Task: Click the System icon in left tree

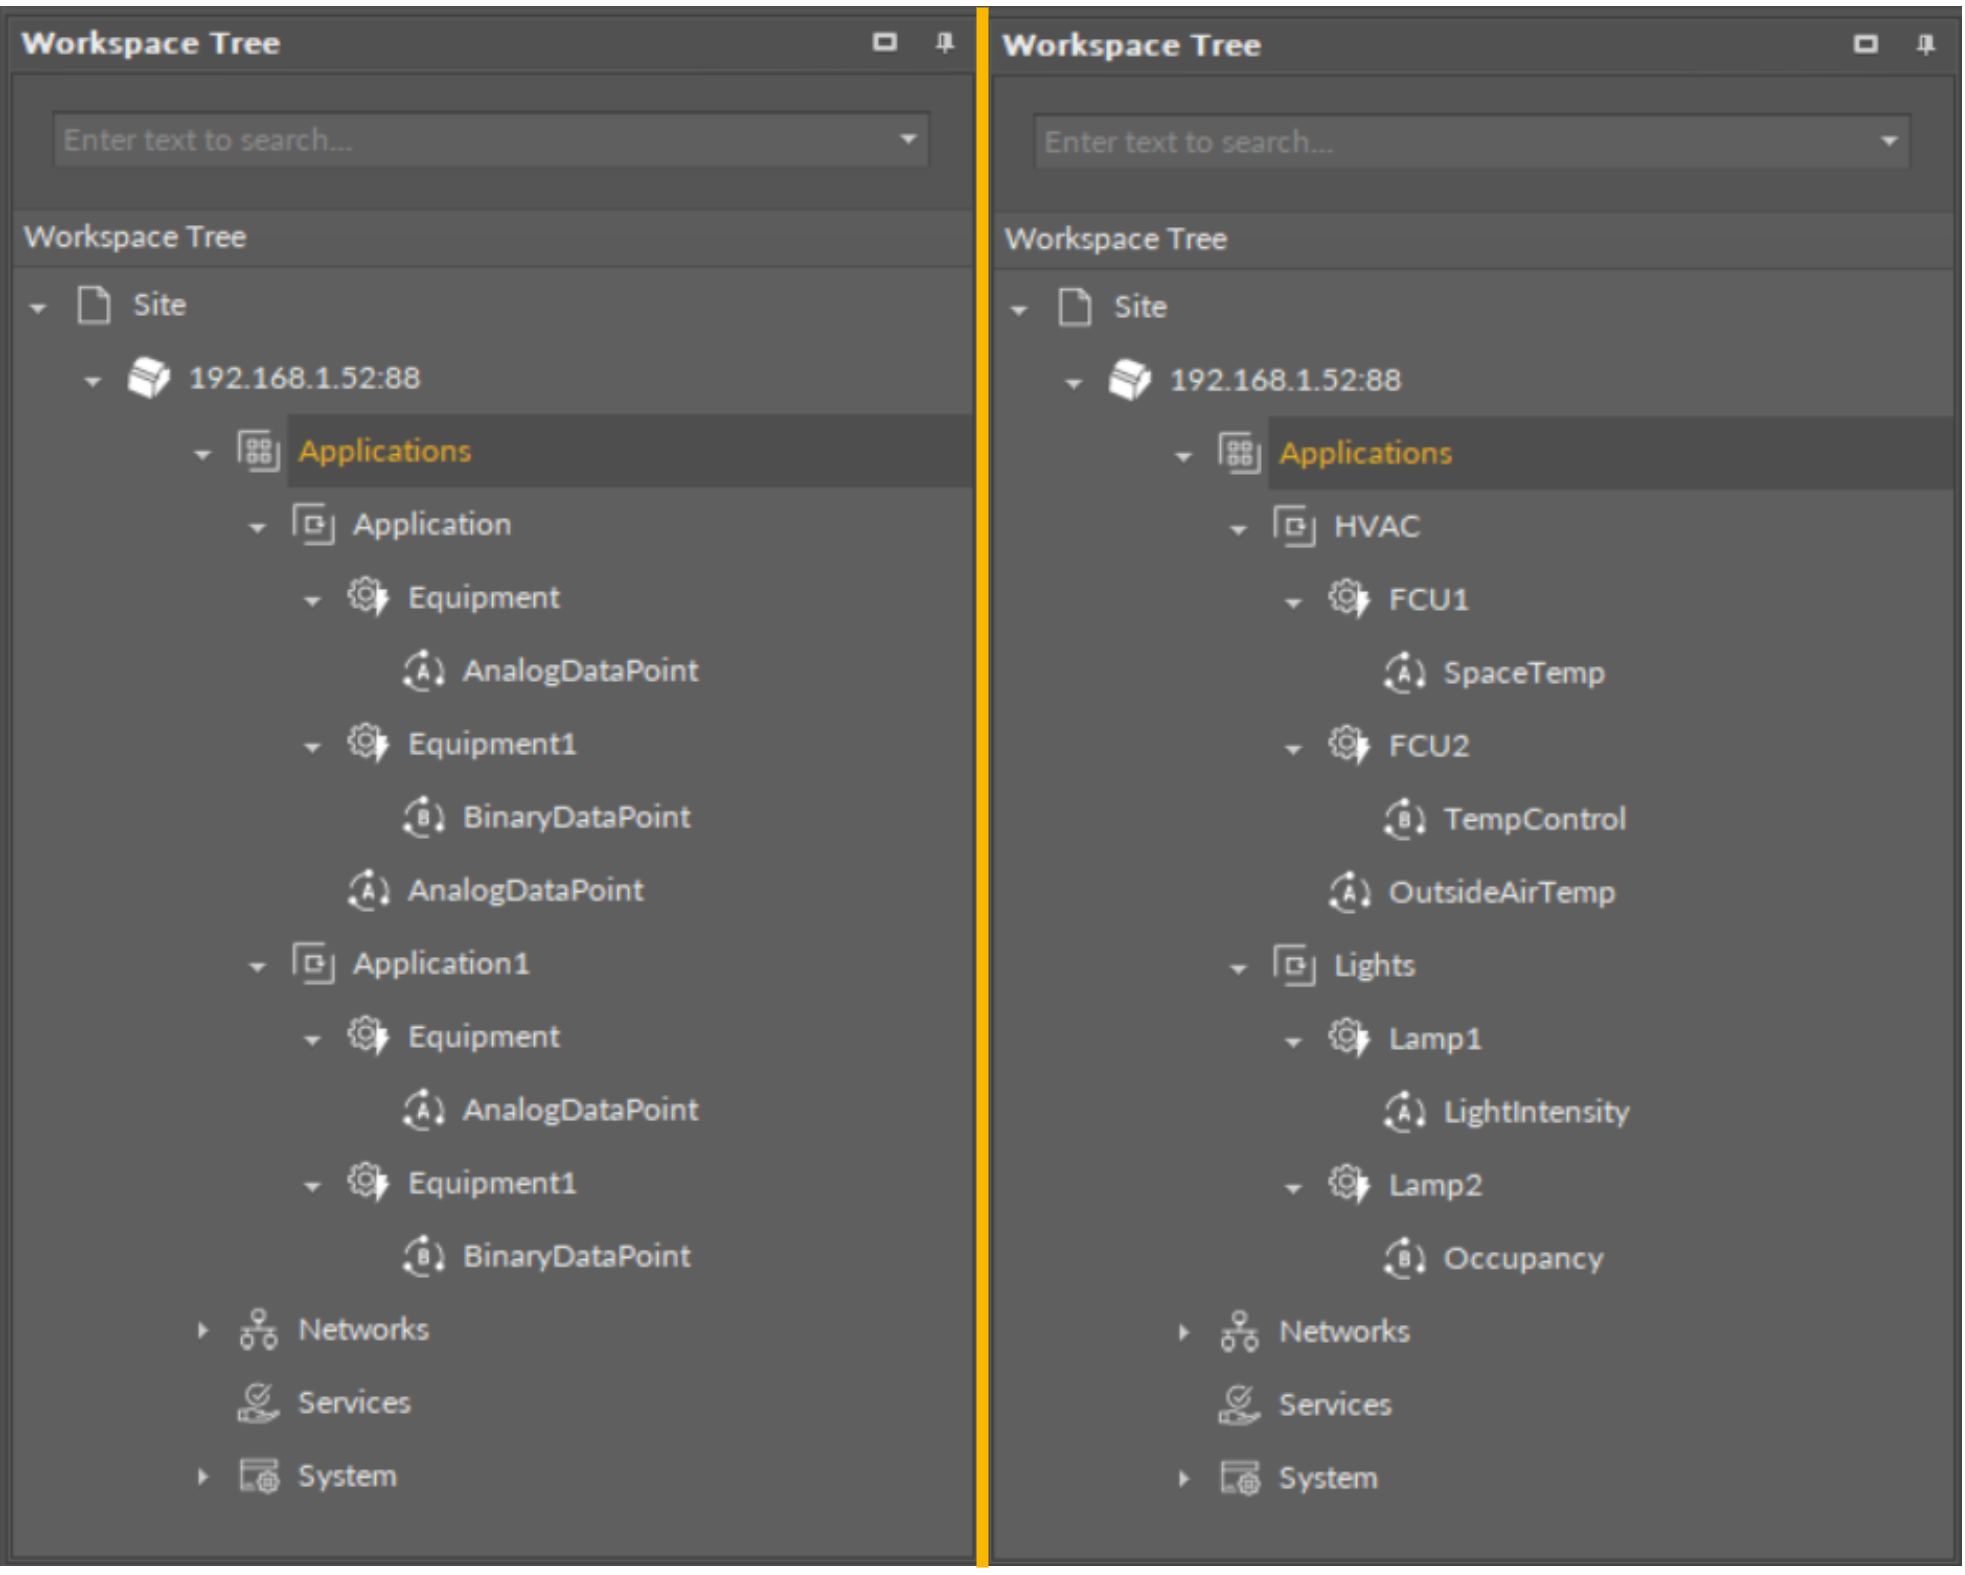Action: [x=258, y=1476]
